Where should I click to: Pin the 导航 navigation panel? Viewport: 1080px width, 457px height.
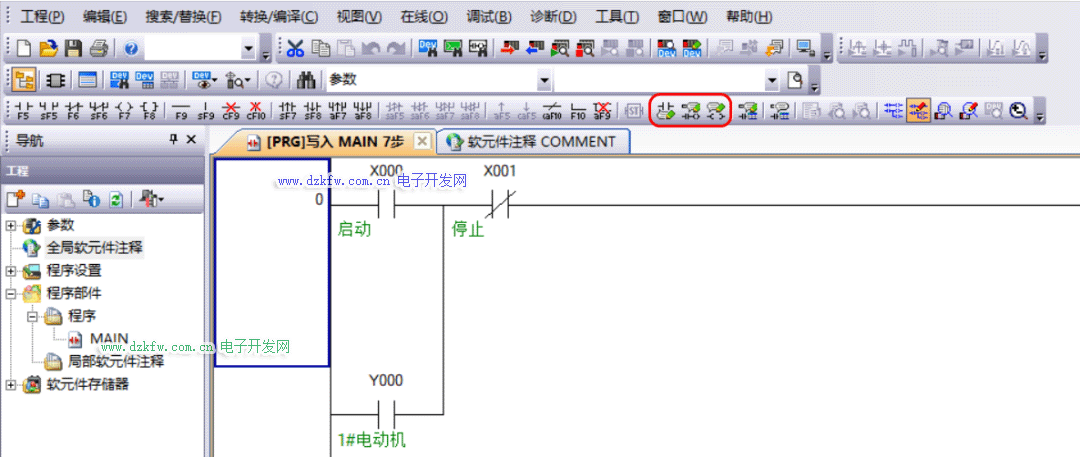click(x=173, y=140)
